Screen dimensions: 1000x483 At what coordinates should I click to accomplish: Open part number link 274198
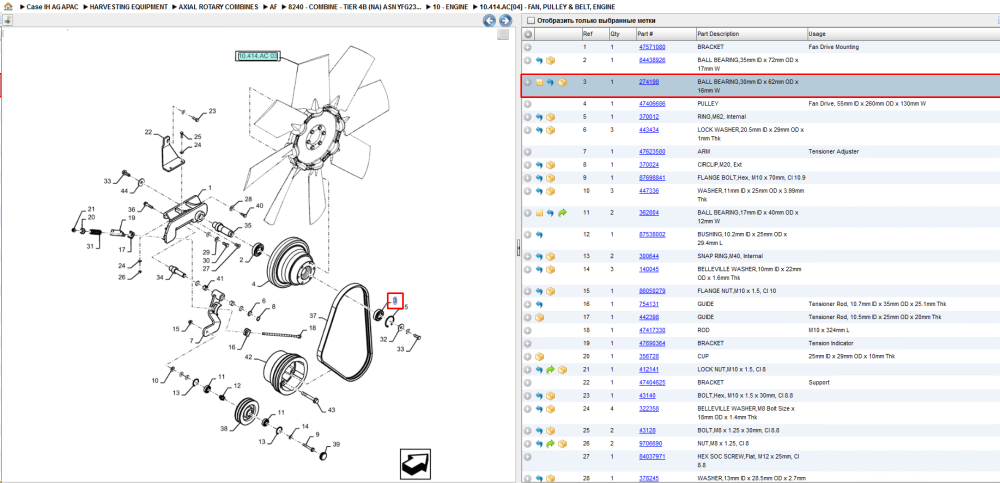pos(649,82)
